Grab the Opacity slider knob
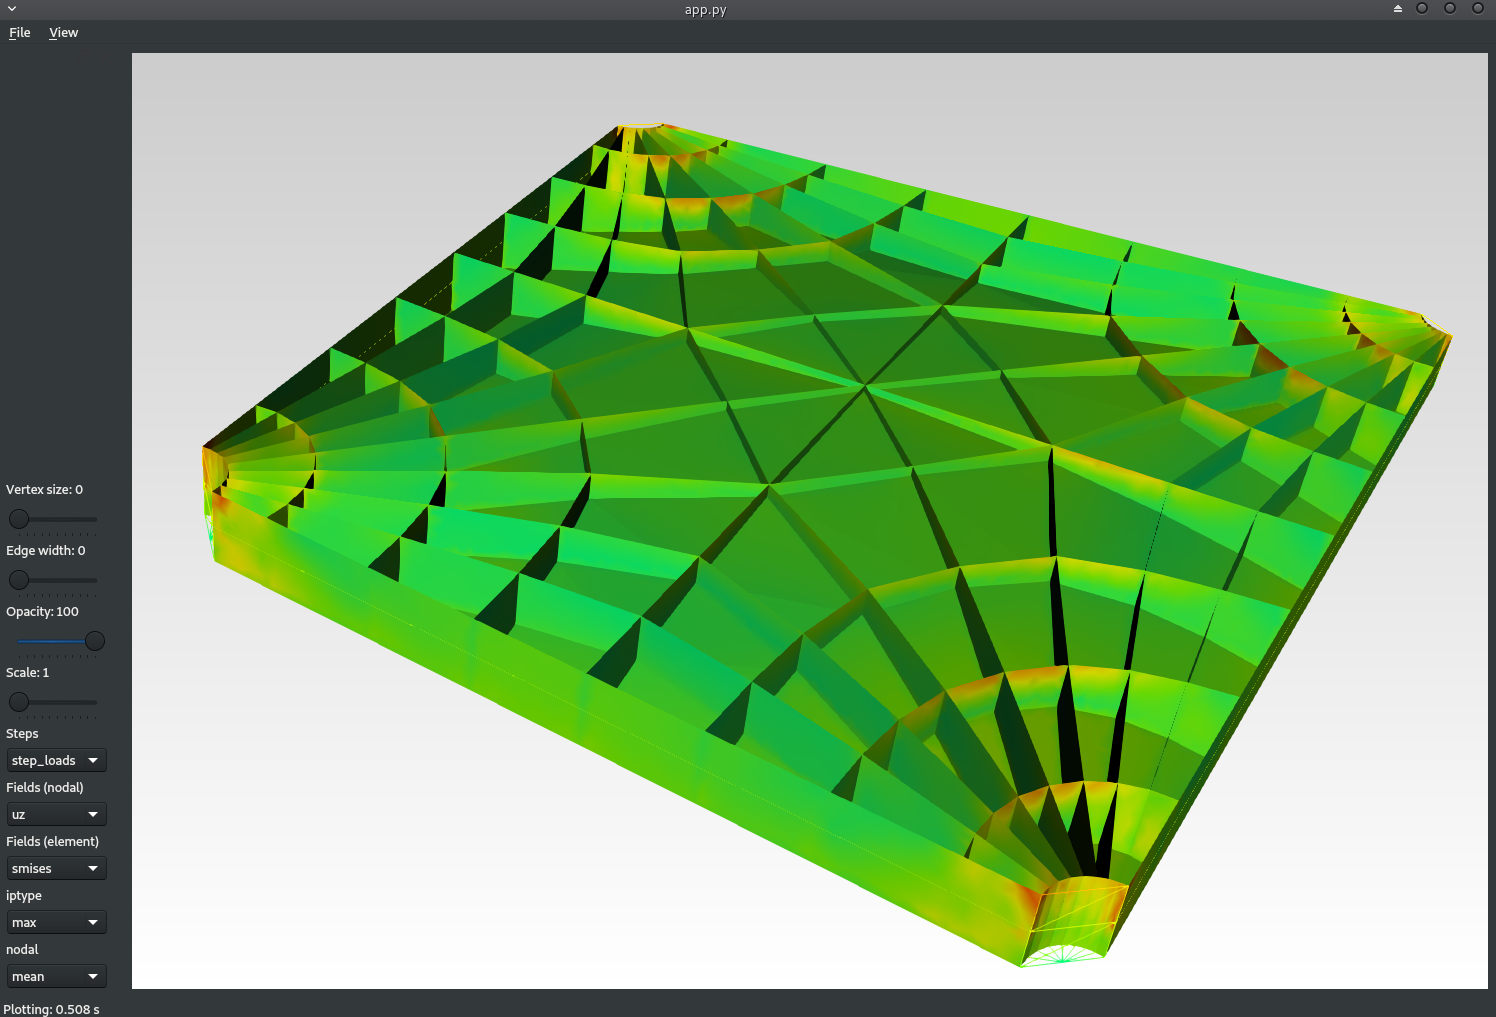This screenshot has width=1496, height=1017. 95,641
